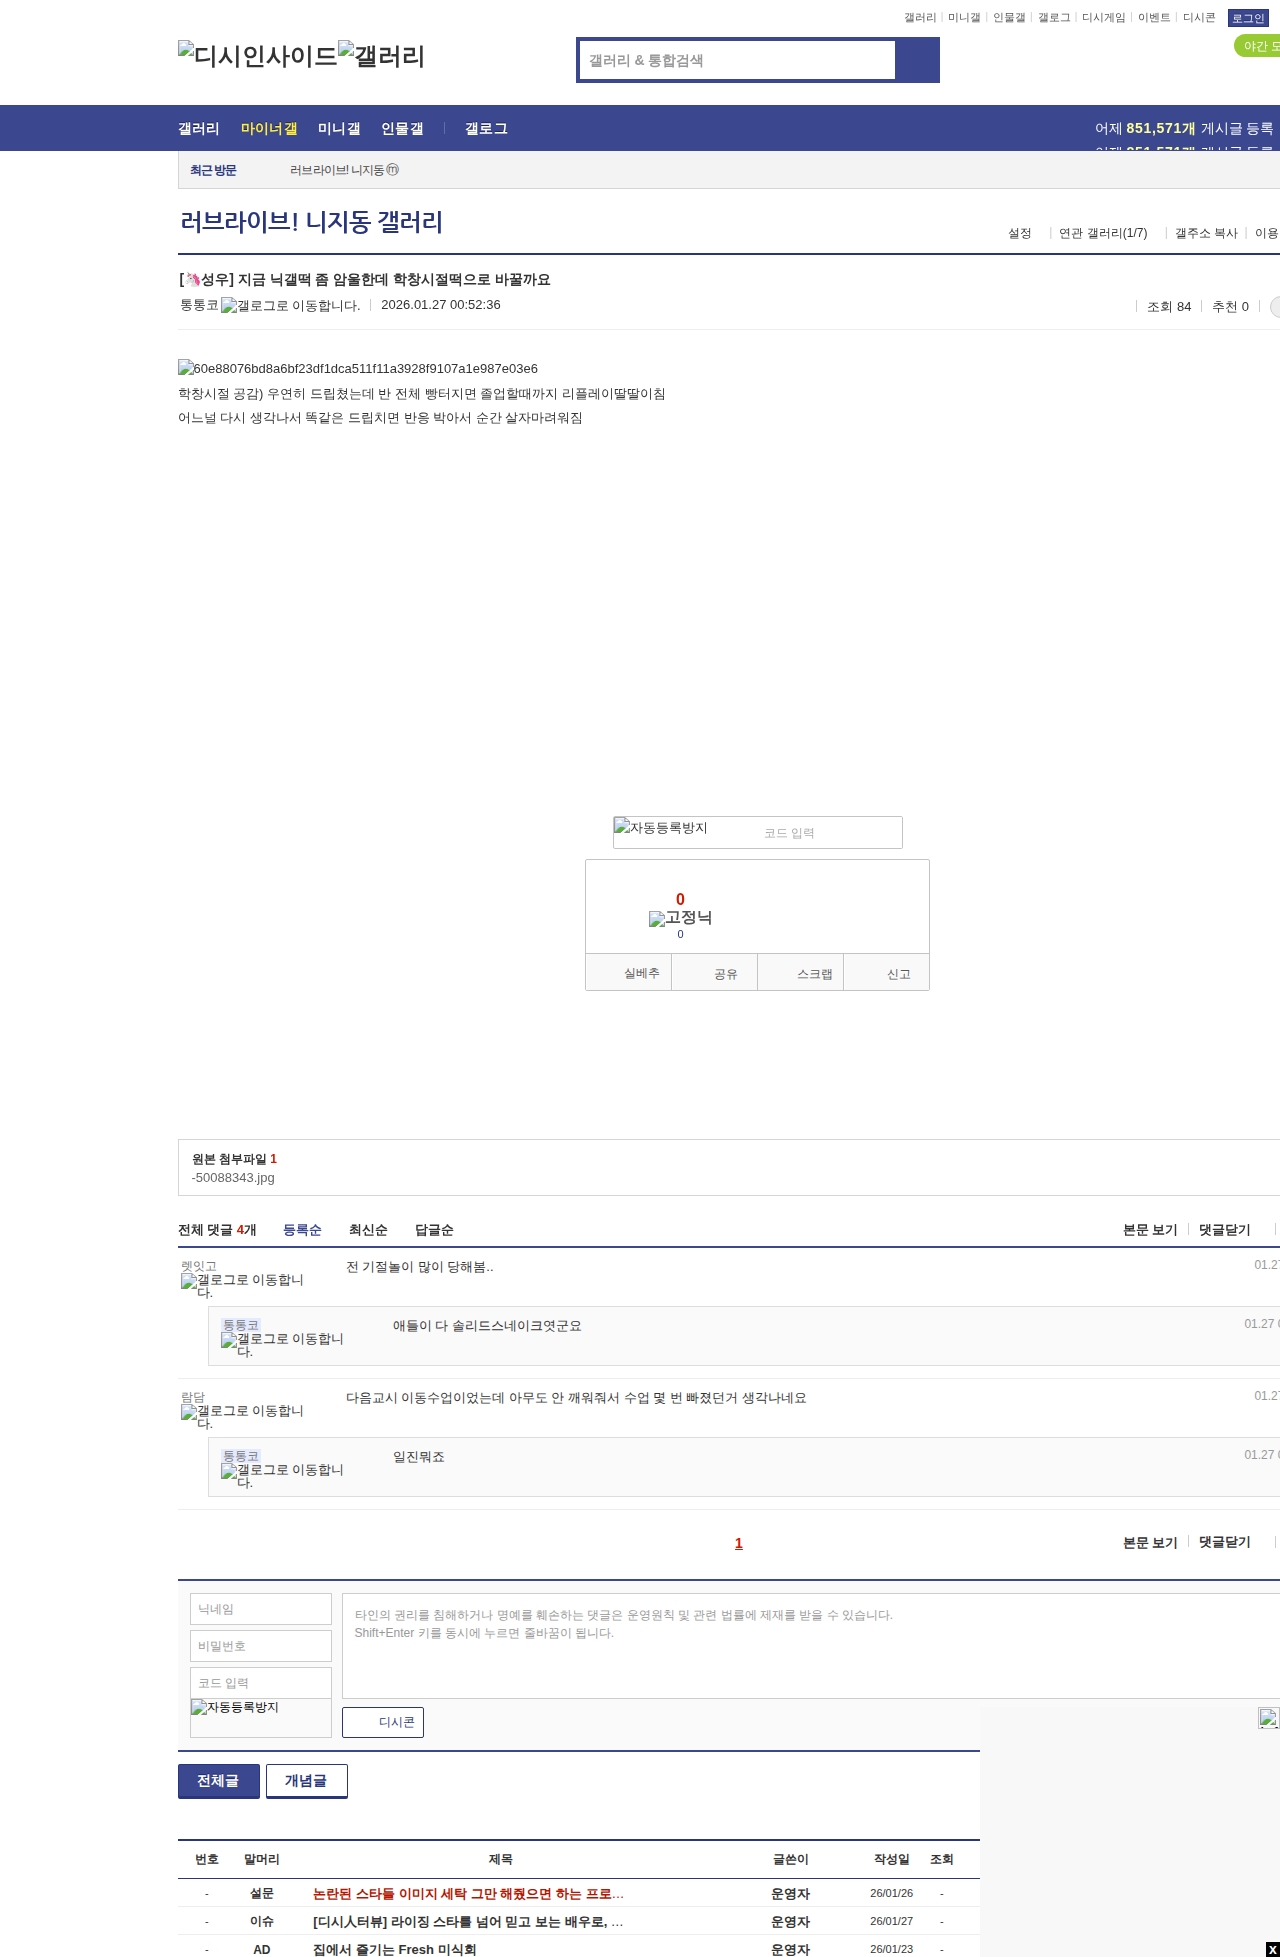Image resolution: width=1280 pixels, height=1957 pixels.
Task: Click 통통코's 갤로그 icon on reply 일진뭐죠
Action: (x=282, y=1475)
